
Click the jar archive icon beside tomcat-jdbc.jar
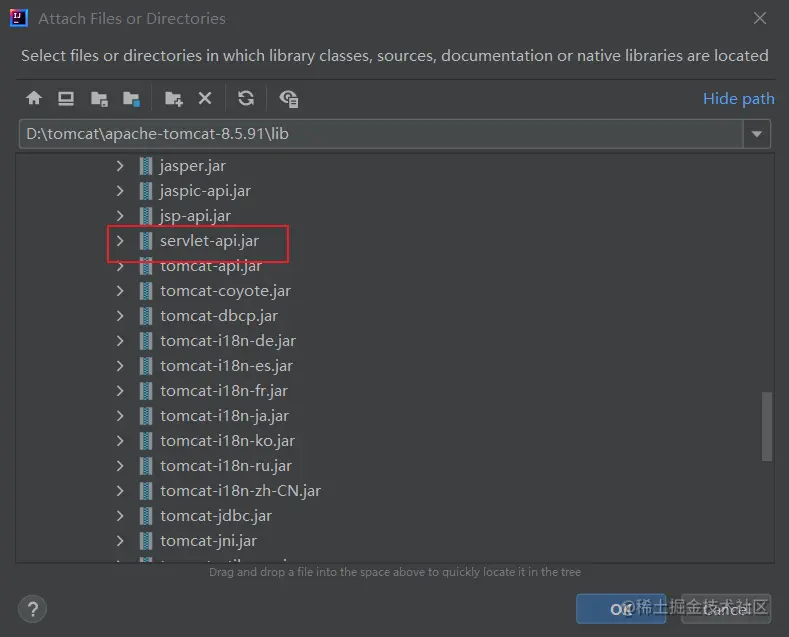pyautogui.click(x=145, y=516)
